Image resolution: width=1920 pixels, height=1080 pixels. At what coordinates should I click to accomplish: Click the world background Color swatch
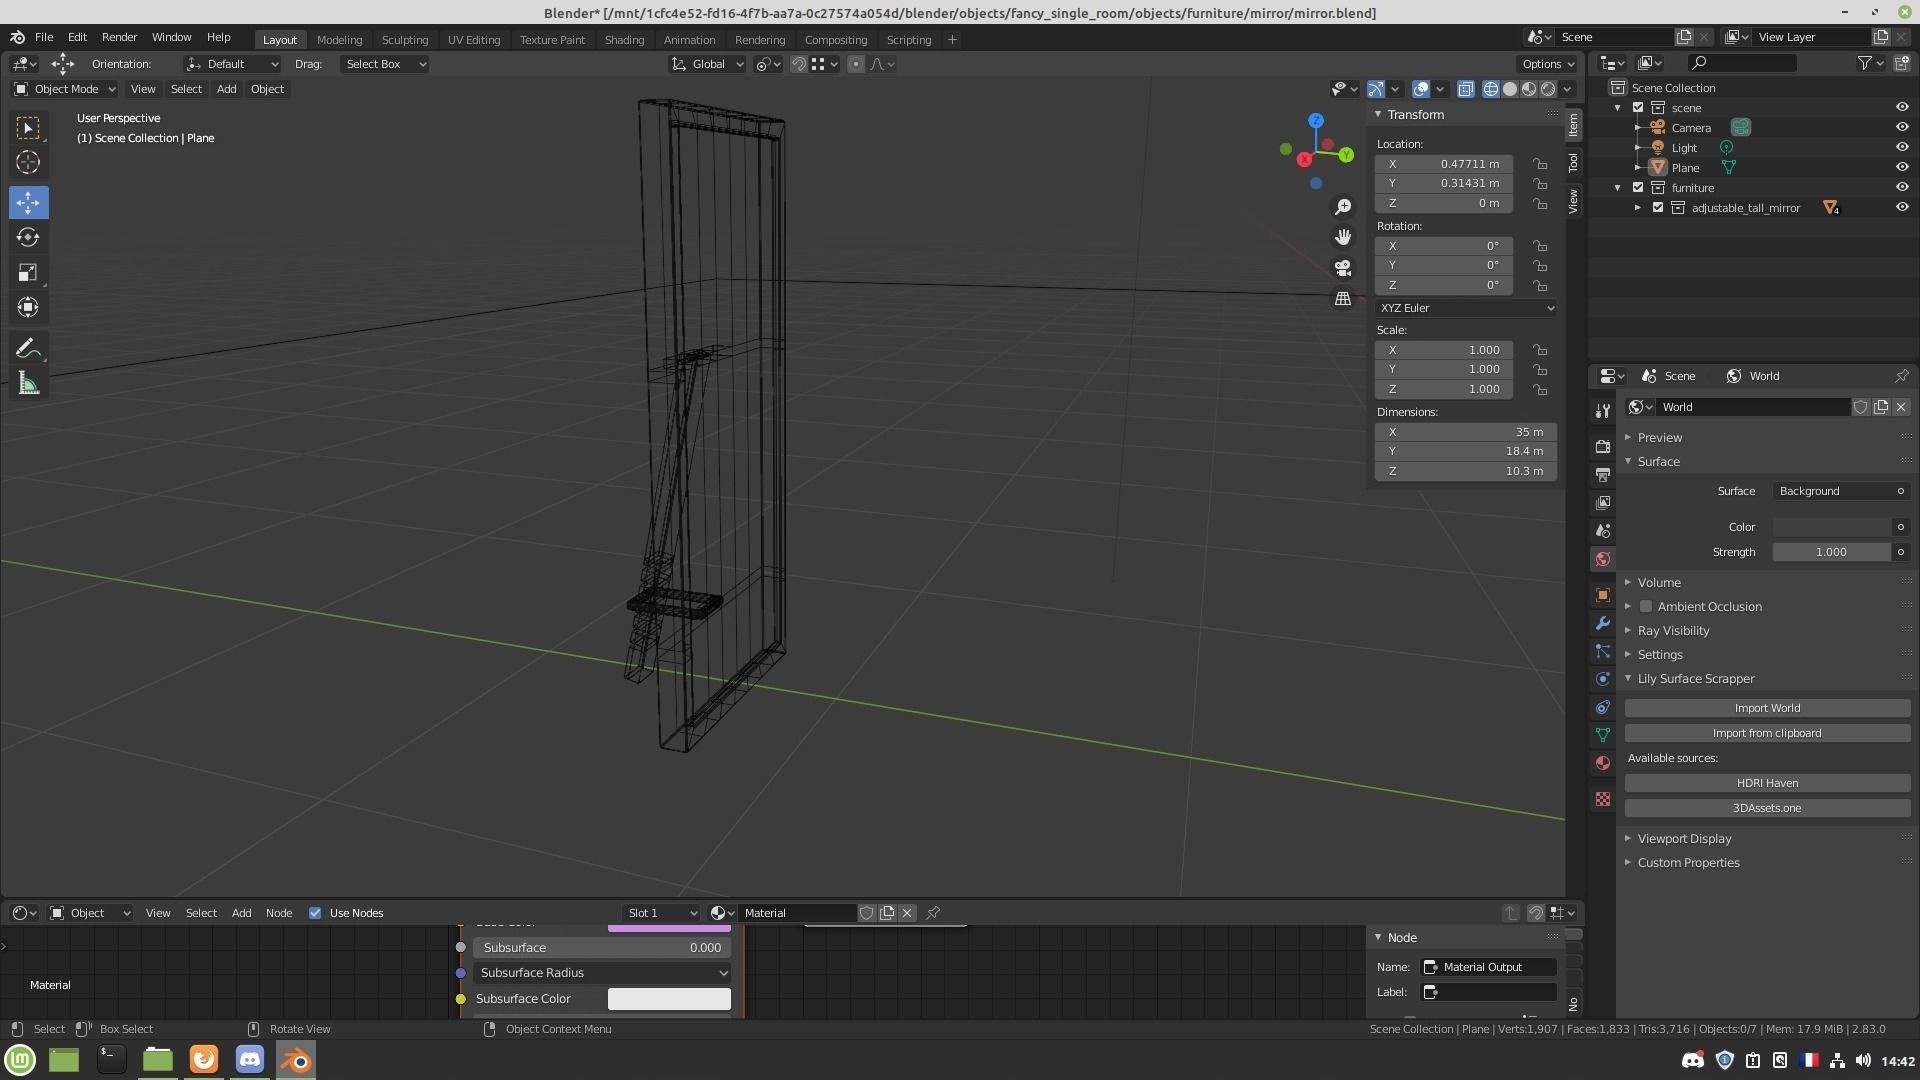click(x=1831, y=527)
